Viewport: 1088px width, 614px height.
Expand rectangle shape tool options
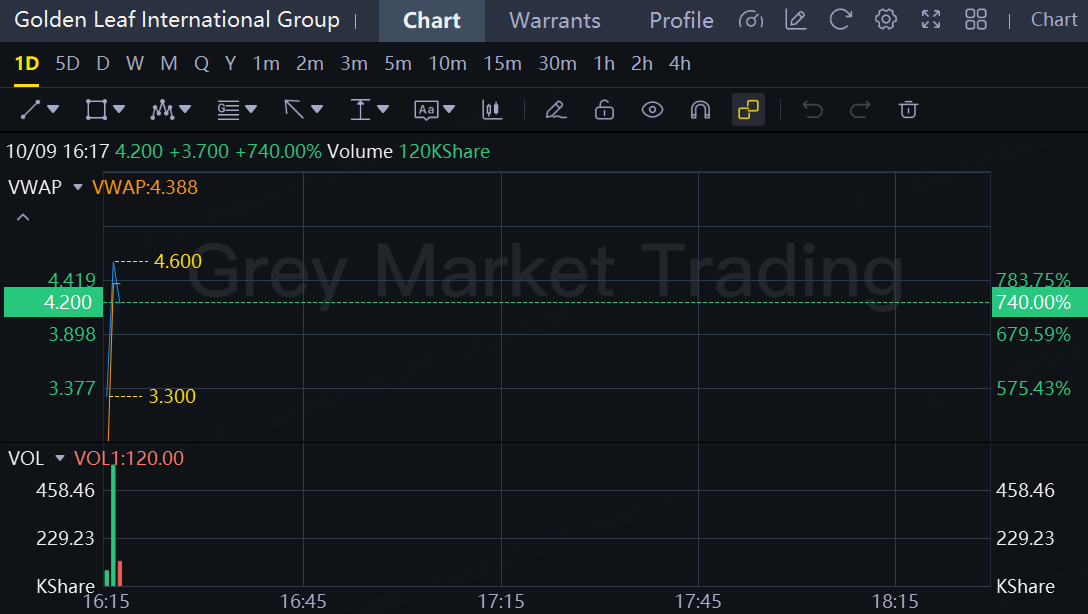click(119, 110)
